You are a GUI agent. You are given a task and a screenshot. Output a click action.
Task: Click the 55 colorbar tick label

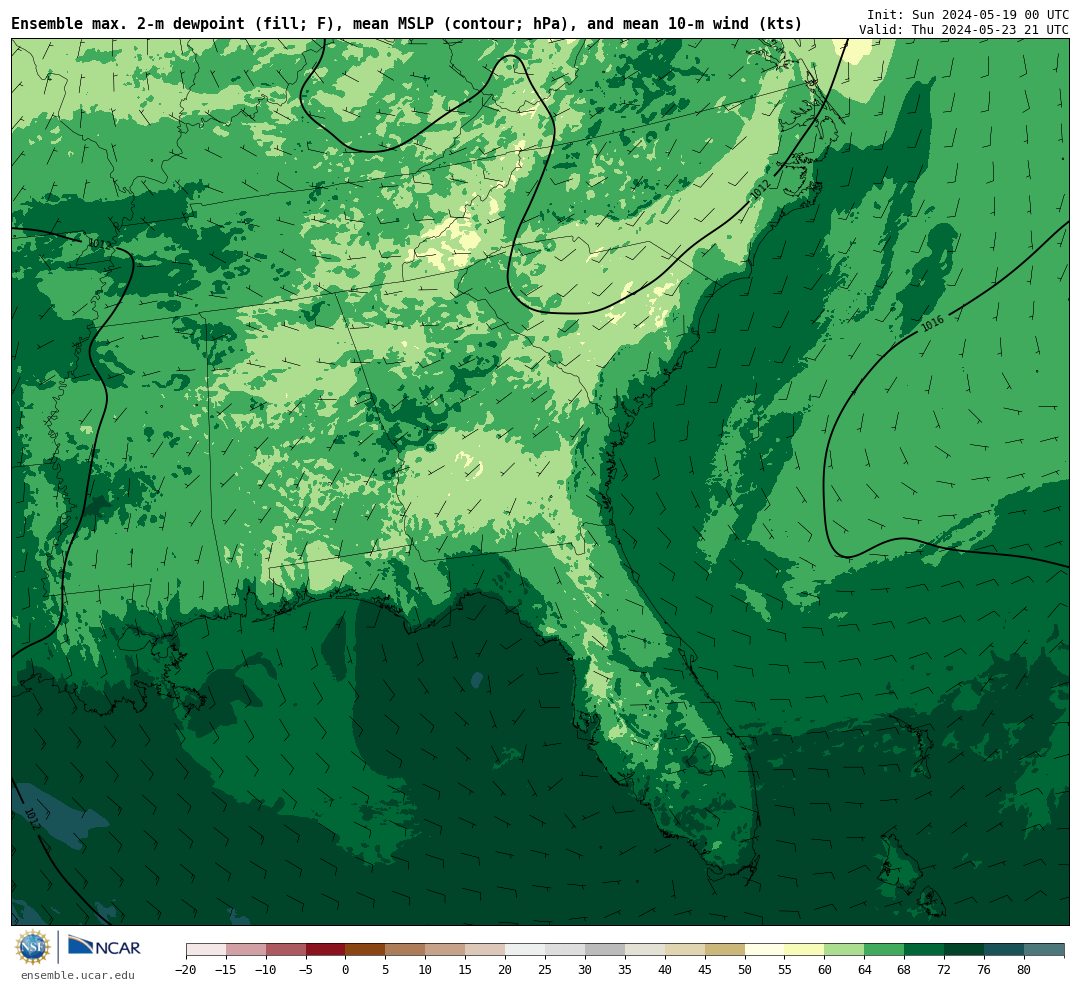pos(785,969)
